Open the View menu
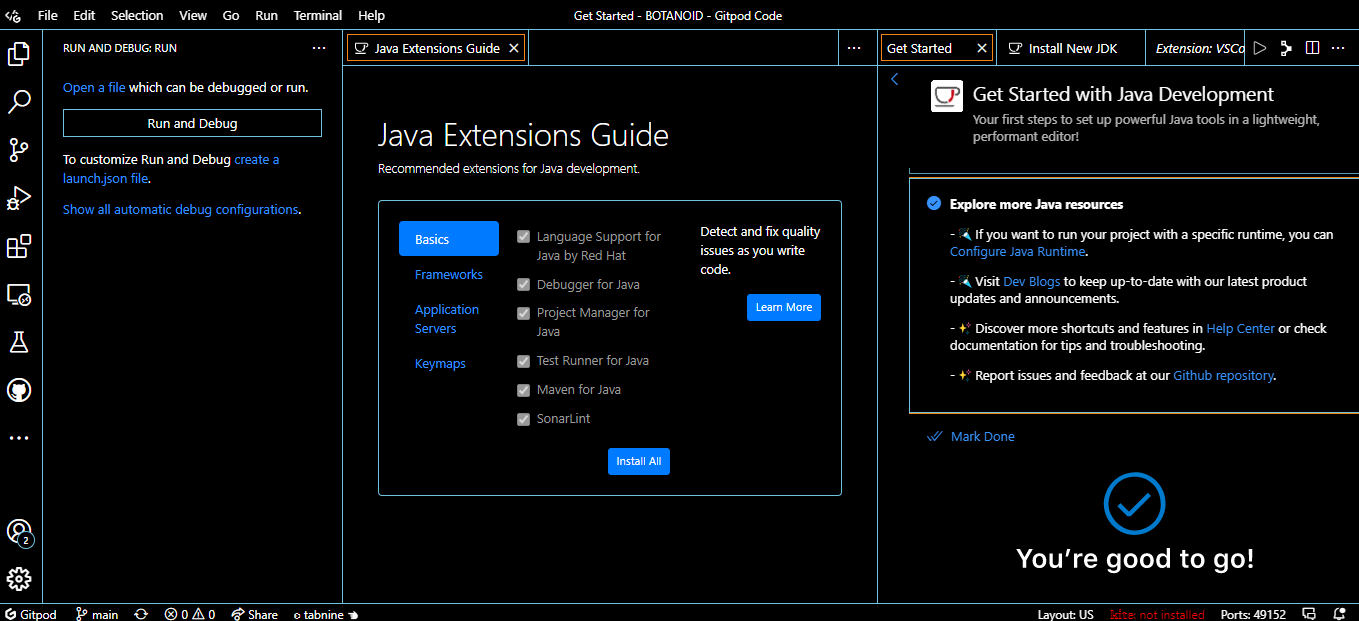This screenshot has height=621, width=1359. click(x=193, y=16)
